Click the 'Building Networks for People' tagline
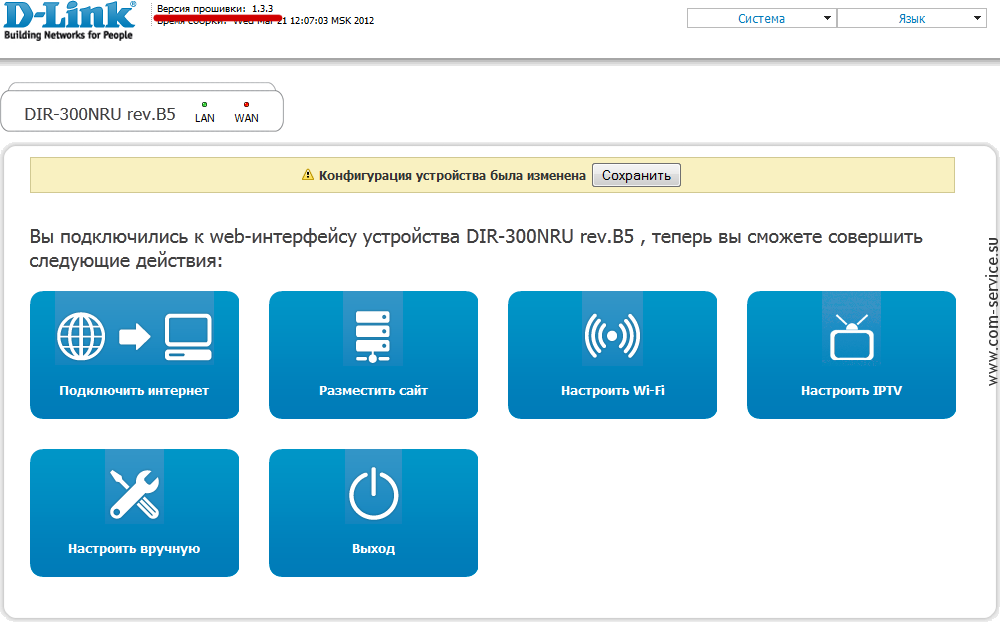This screenshot has width=1000, height=622. [x=68, y=35]
